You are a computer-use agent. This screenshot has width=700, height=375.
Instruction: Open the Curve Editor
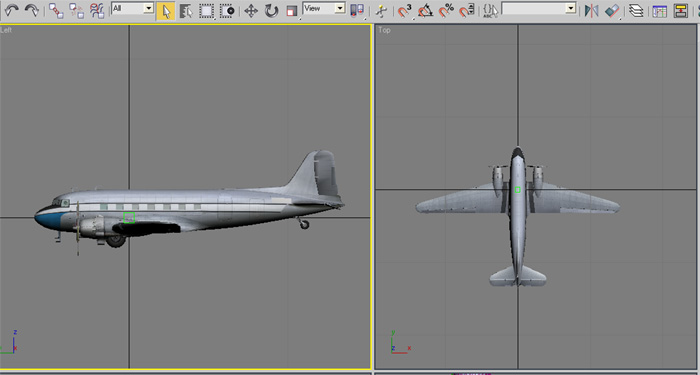pyautogui.click(x=659, y=11)
